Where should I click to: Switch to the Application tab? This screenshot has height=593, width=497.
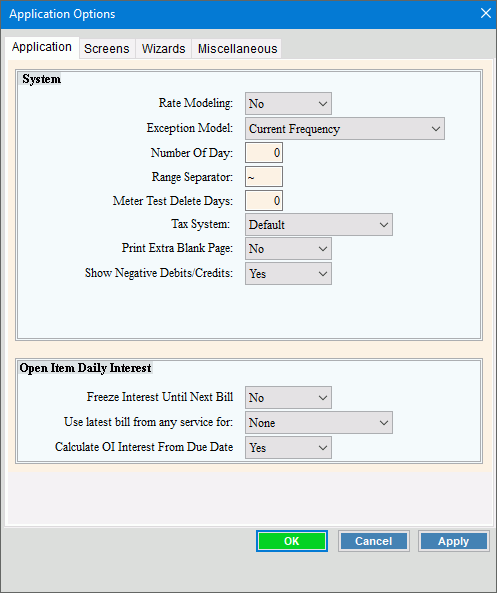[x=42, y=47]
